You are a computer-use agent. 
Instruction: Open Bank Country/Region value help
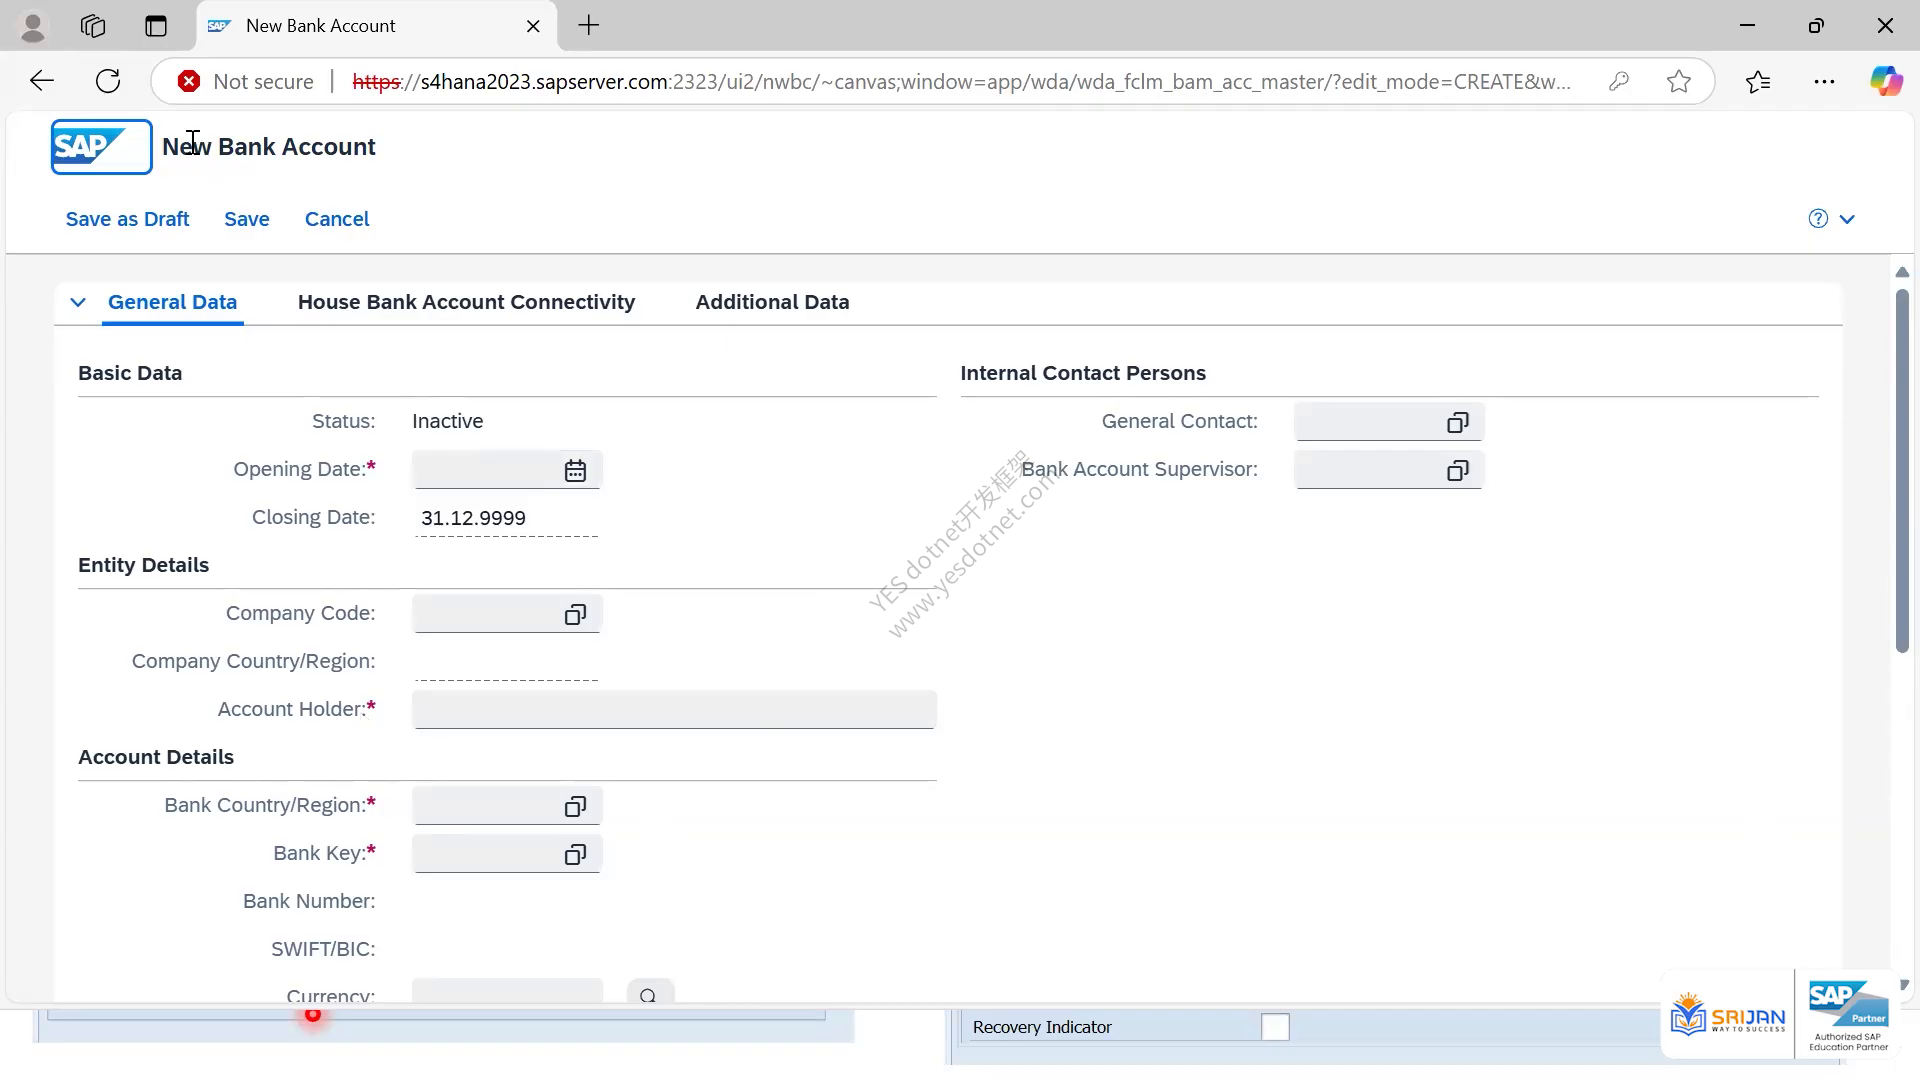click(575, 806)
